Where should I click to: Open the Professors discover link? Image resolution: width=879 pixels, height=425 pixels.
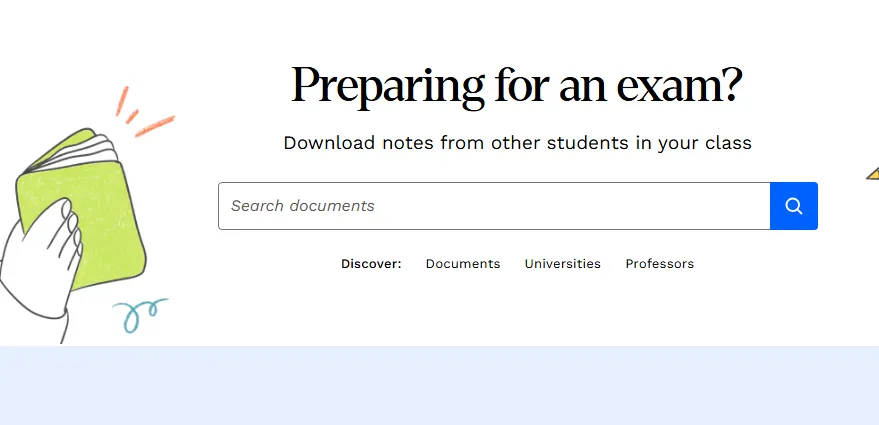(x=659, y=264)
